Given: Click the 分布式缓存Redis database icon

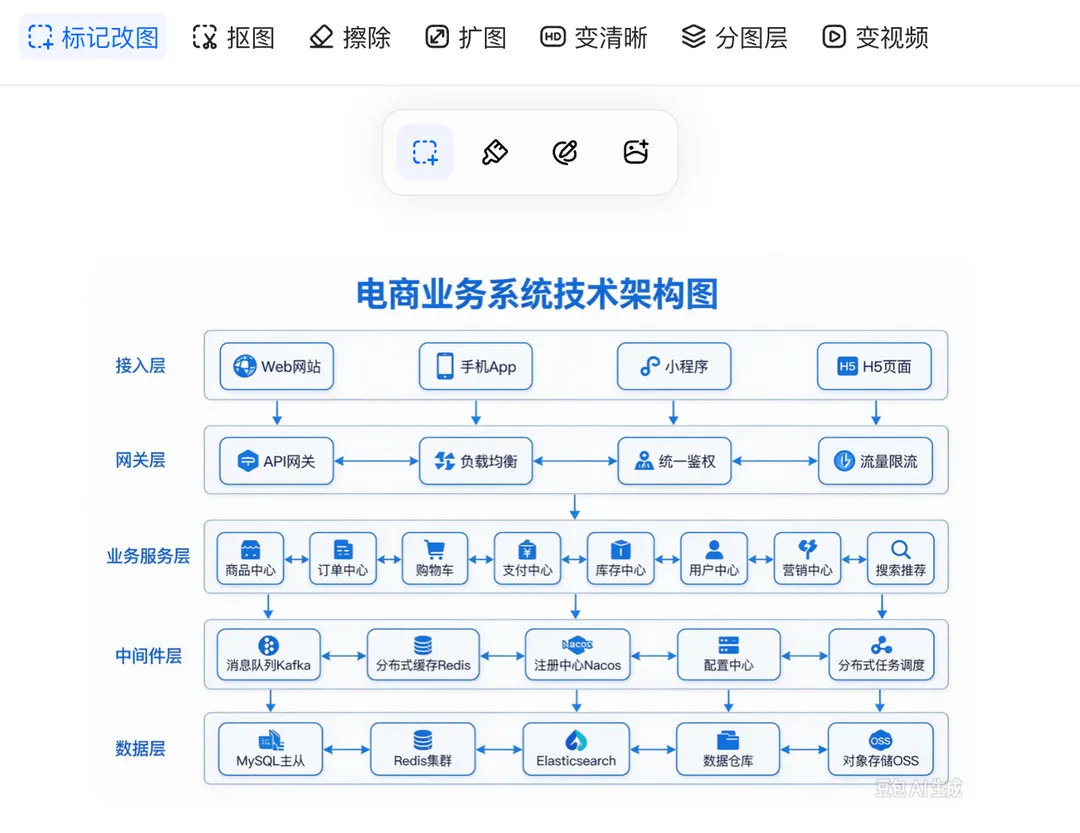Looking at the screenshot, I should 423,646.
